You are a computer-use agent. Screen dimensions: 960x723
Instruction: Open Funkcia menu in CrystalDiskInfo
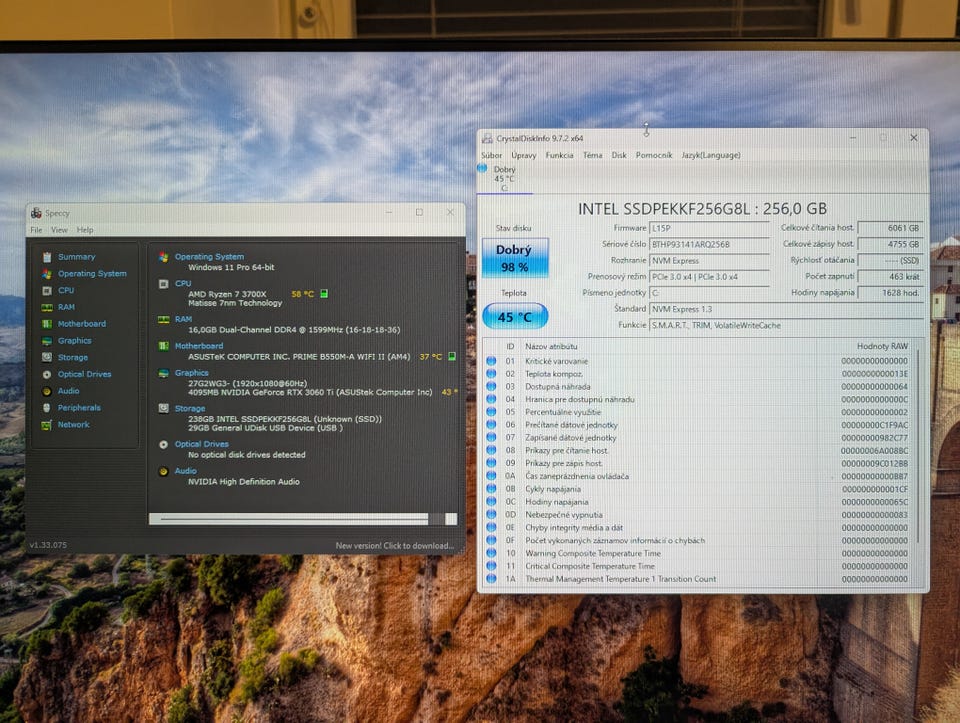point(560,155)
